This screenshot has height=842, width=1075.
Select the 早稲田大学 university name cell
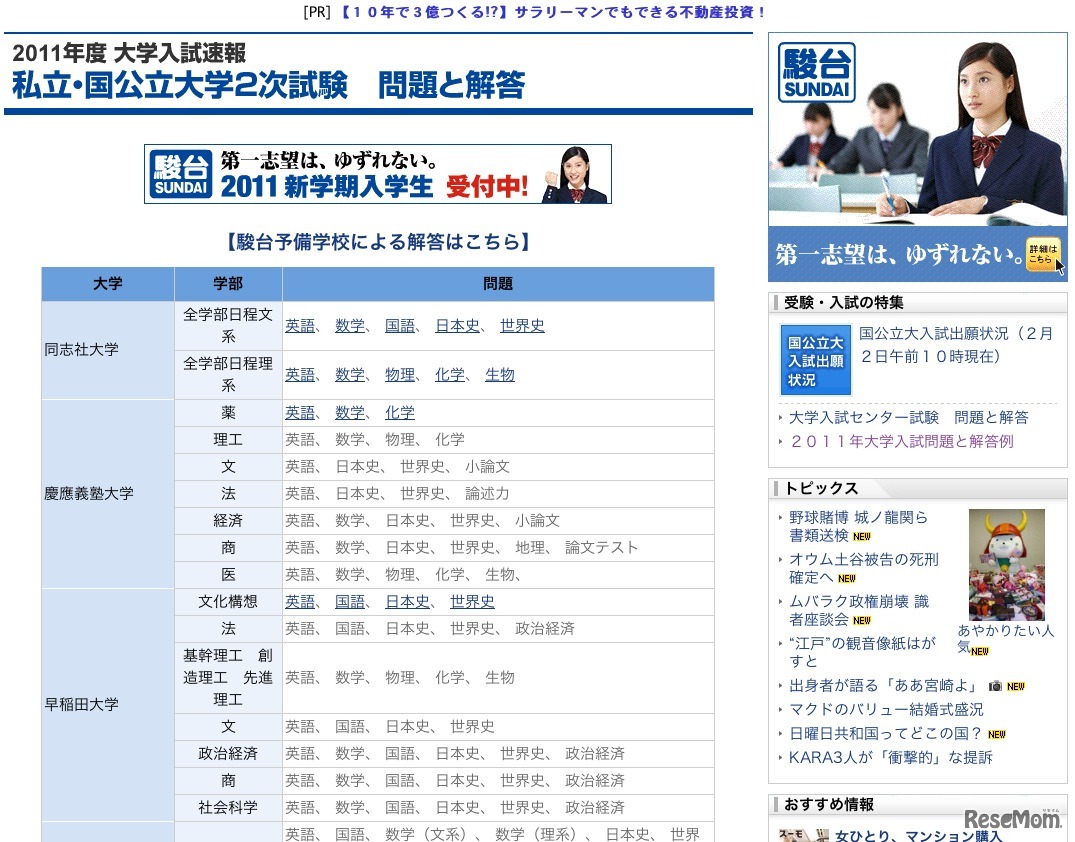[108, 704]
